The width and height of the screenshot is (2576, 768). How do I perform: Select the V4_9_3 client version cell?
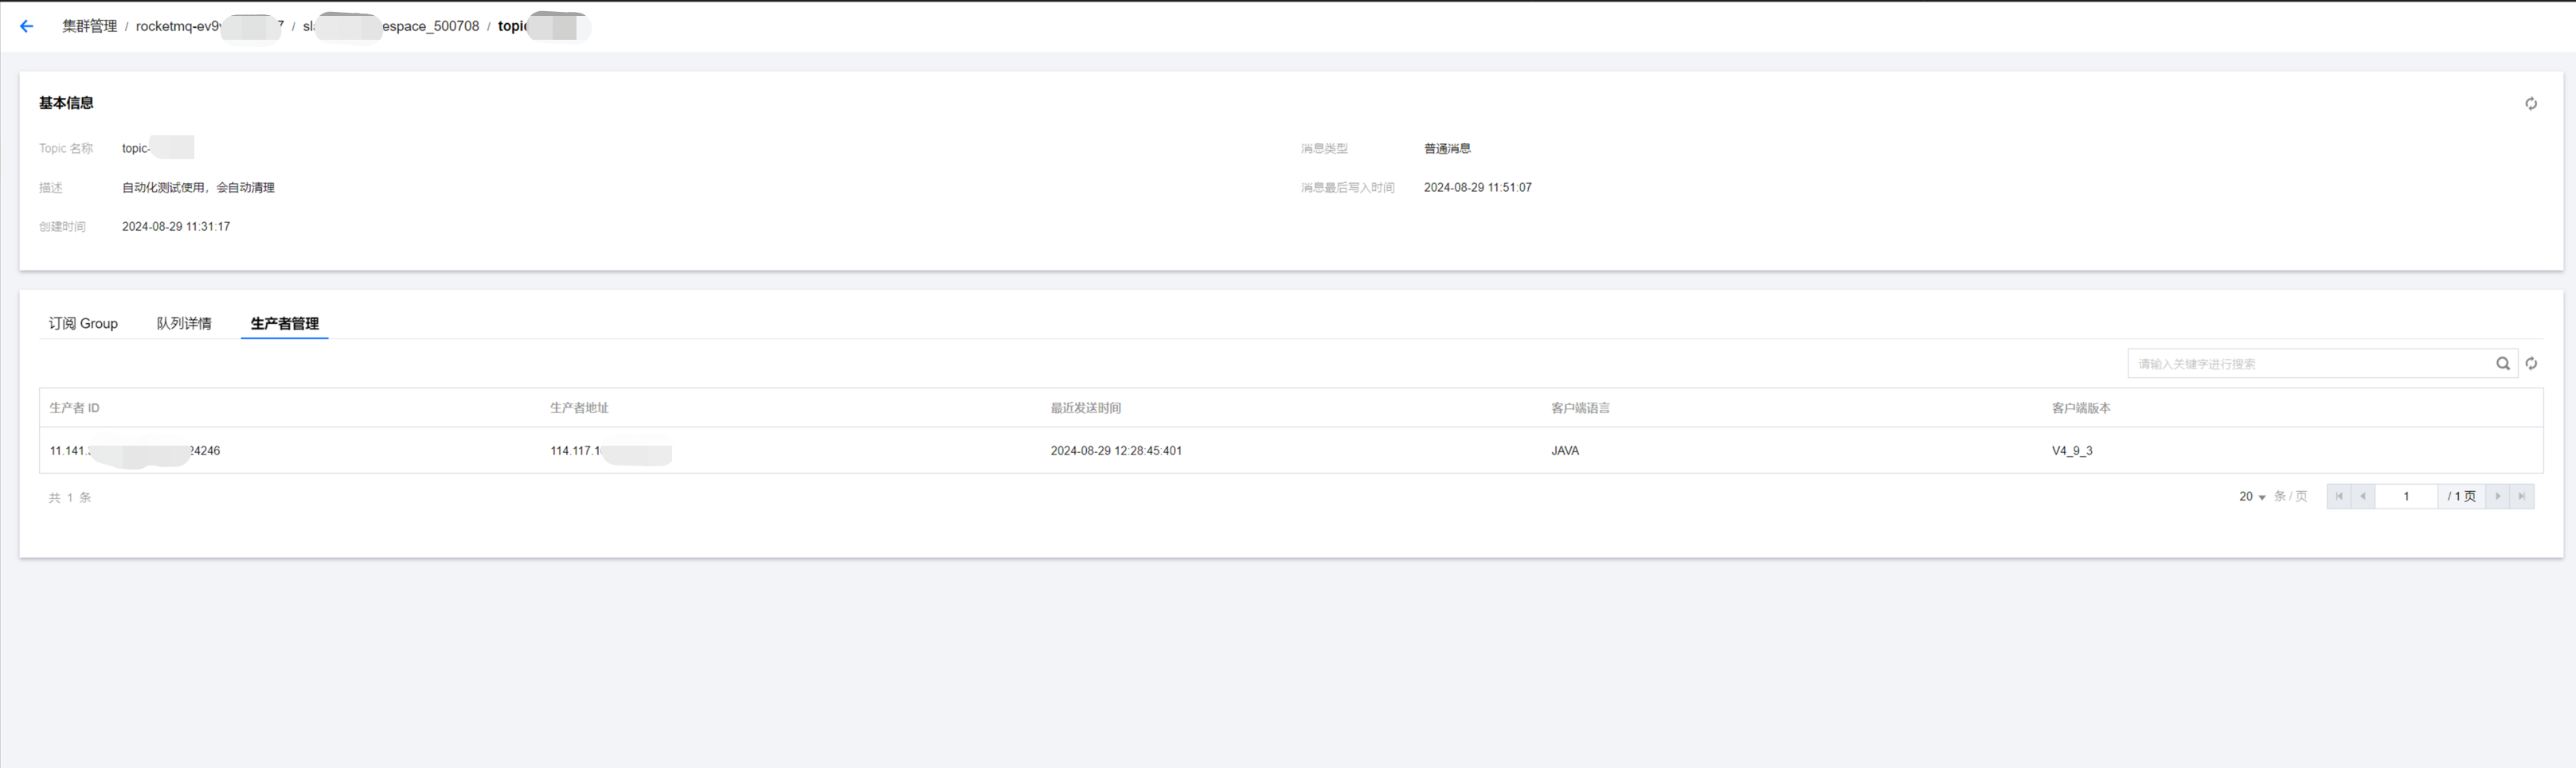coord(2072,451)
